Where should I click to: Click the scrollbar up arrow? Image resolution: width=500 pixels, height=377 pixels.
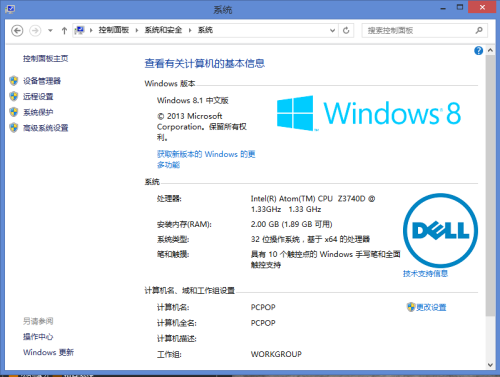[x=490, y=50]
